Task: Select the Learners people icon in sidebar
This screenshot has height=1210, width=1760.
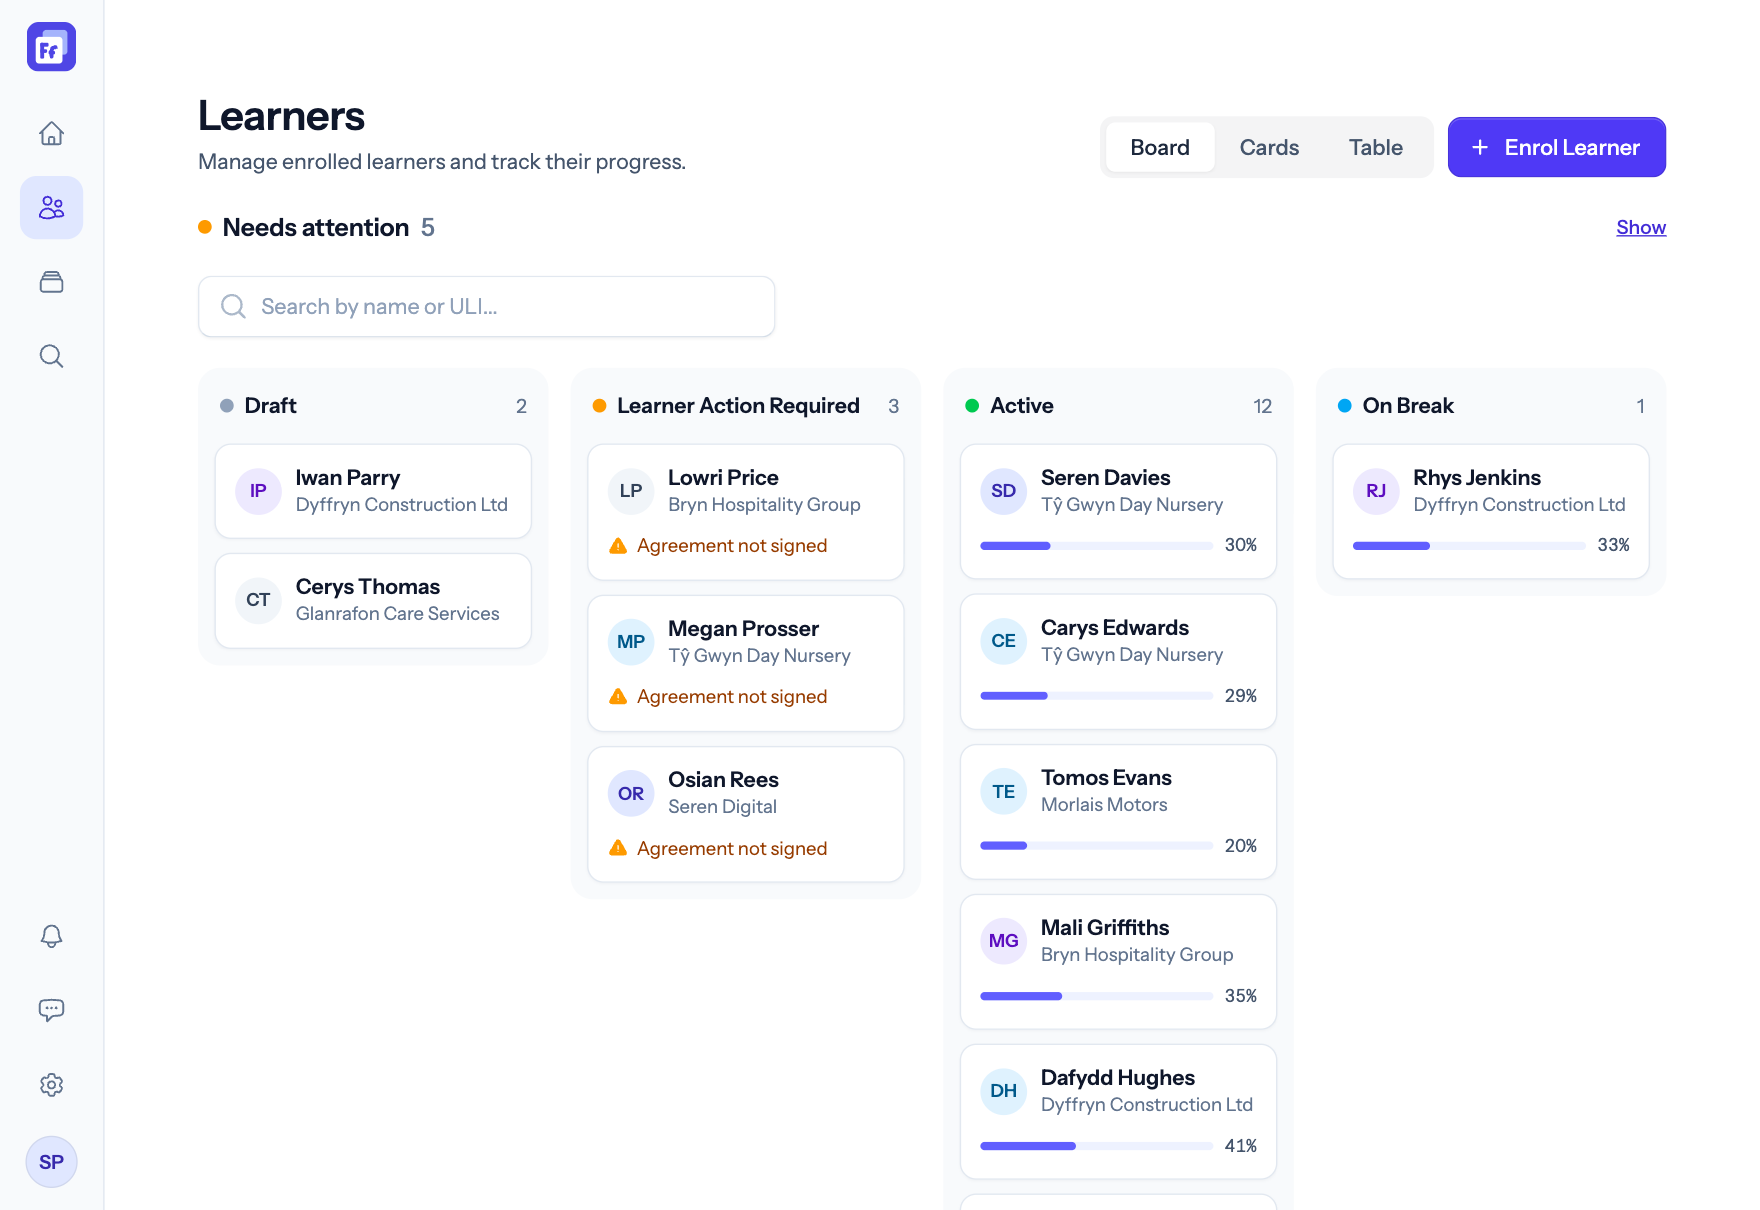Action: point(51,208)
